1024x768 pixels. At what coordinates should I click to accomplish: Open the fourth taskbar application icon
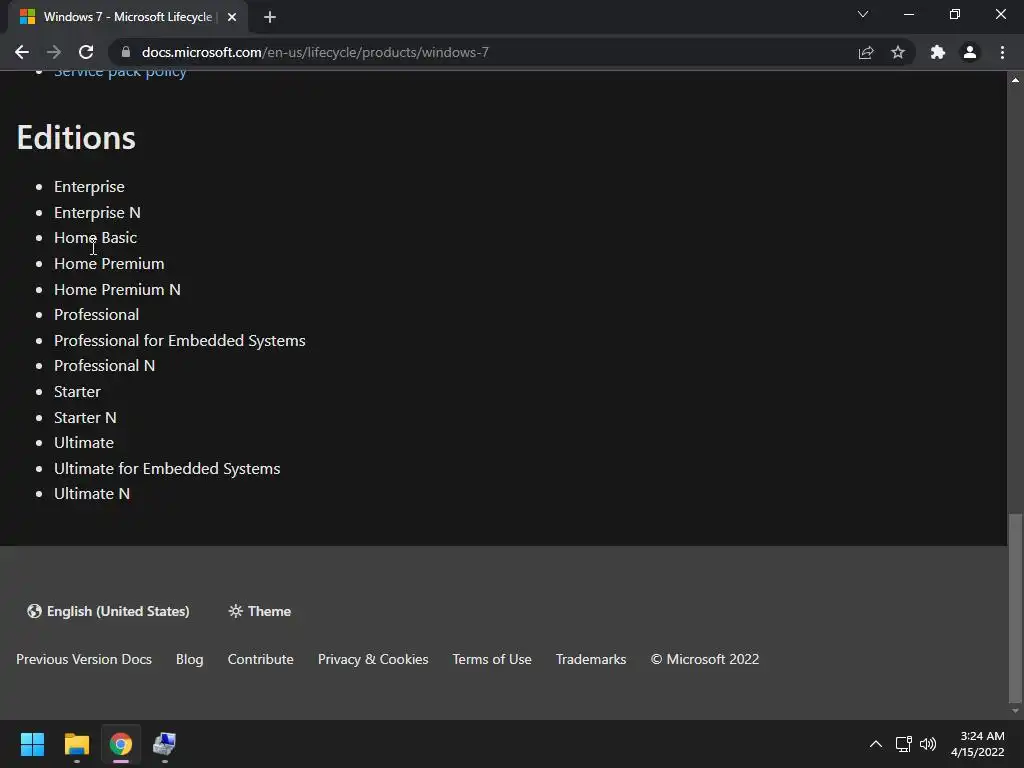click(165, 744)
